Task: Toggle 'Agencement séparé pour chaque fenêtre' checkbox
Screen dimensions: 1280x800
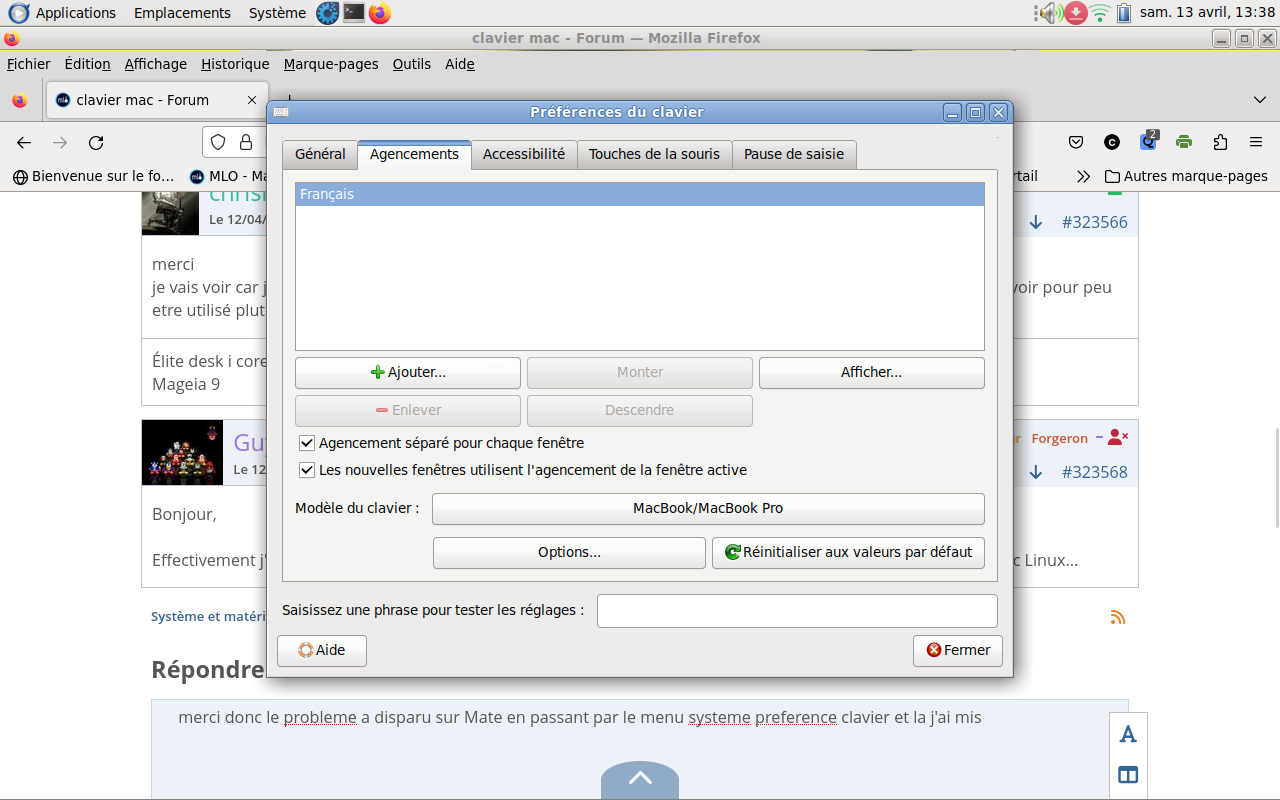Action: pyautogui.click(x=307, y=443)
